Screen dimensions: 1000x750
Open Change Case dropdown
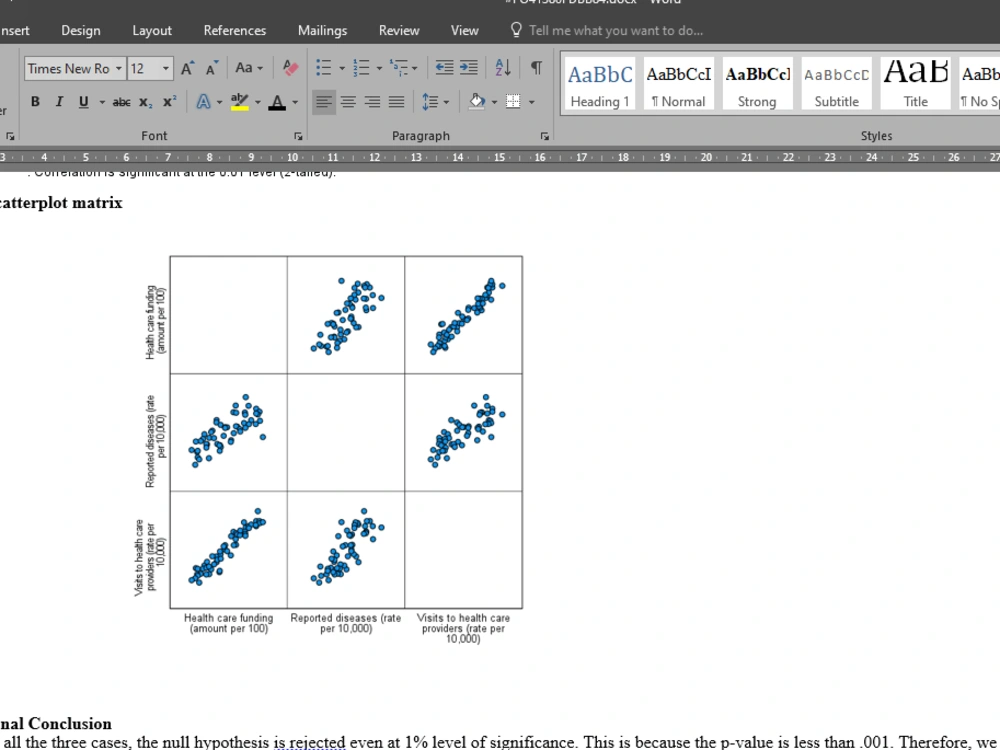(249, 68)
